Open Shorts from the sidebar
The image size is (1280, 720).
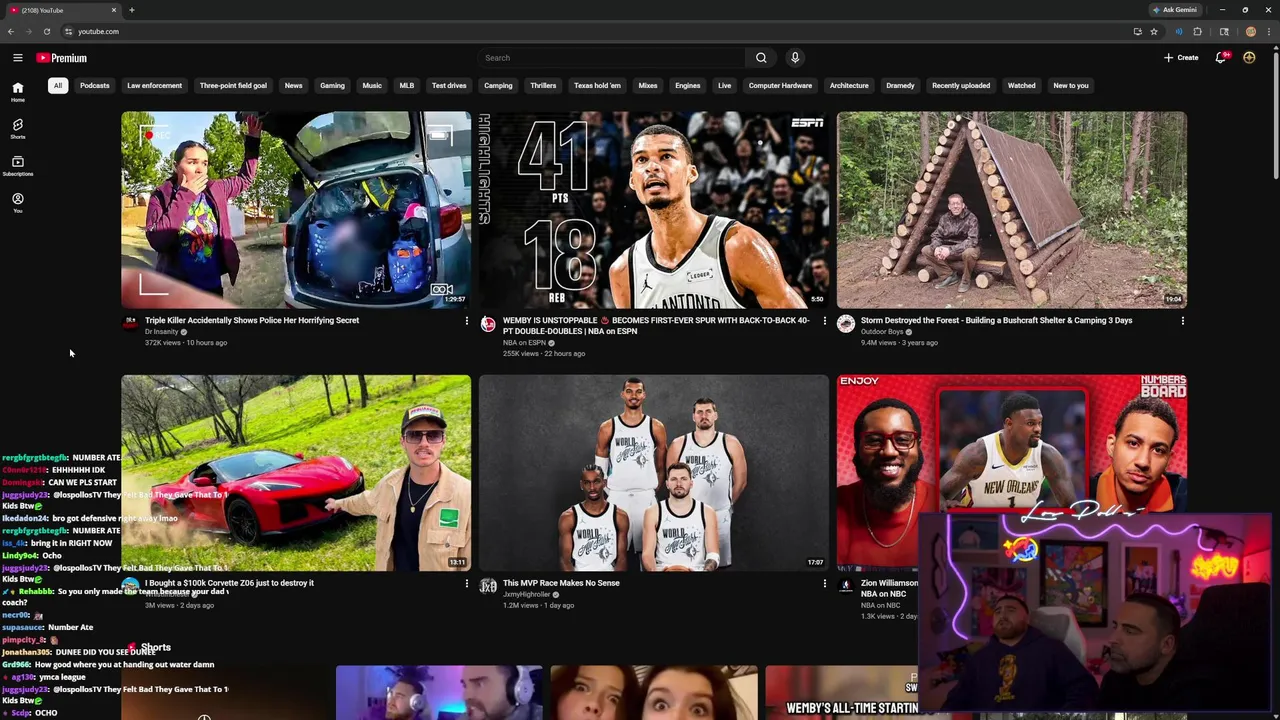(17, 129)
